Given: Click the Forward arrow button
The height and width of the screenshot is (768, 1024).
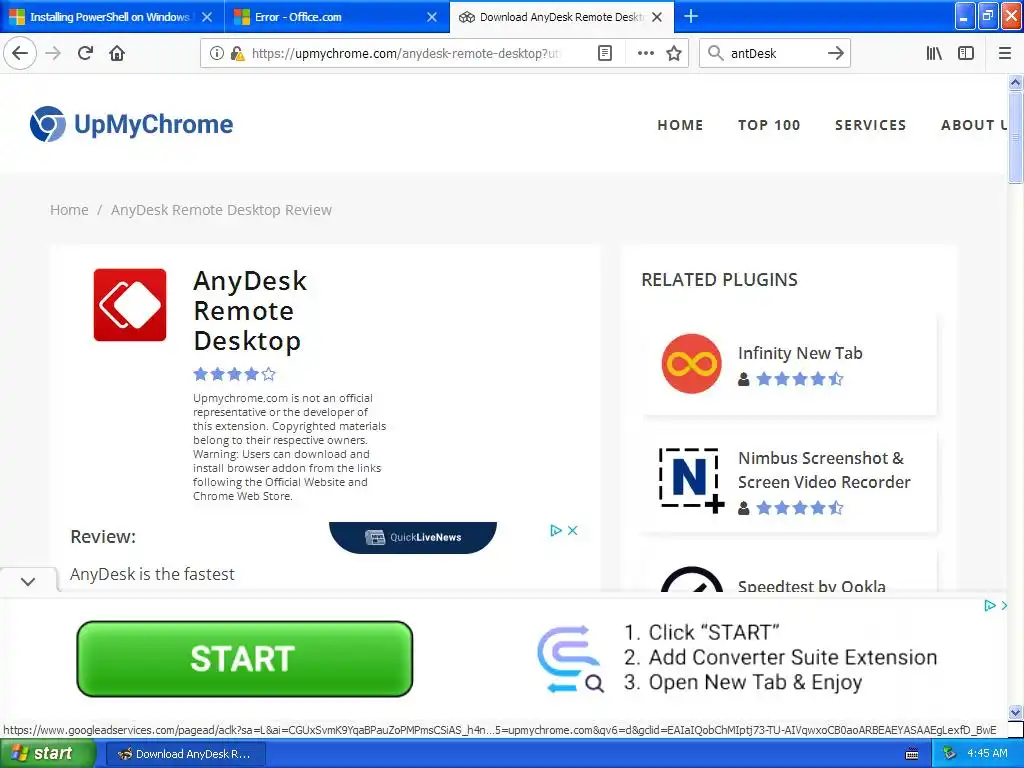Looking at the screenshot, I should pos(53,53).
